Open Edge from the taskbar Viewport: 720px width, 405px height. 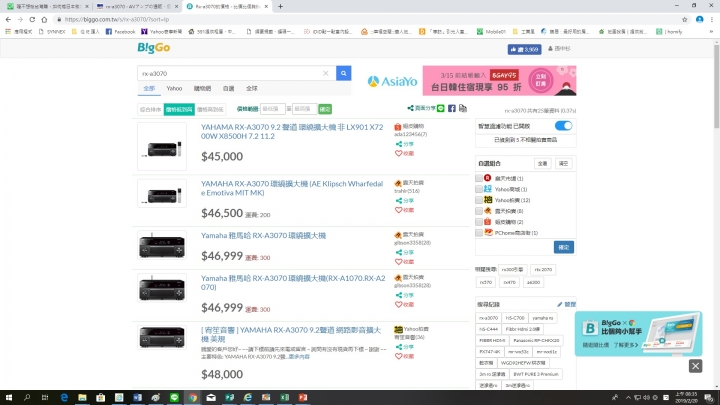click(x=64, y=398)
